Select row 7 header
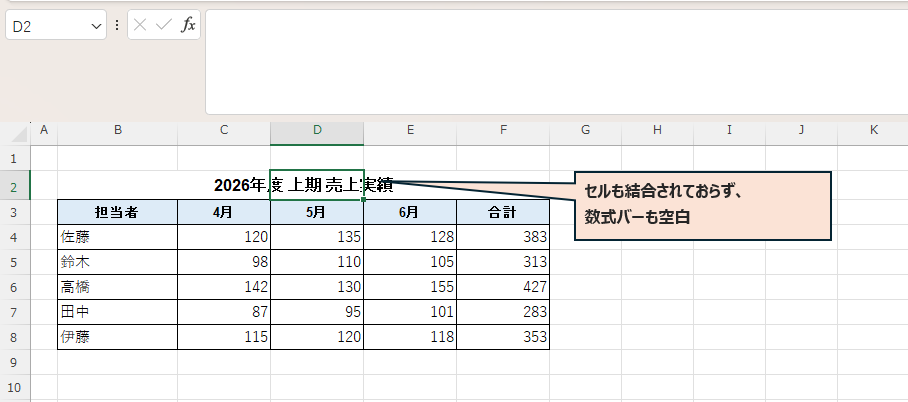The height and width of the screenshot is (402, 908). (x=15, y=312)
